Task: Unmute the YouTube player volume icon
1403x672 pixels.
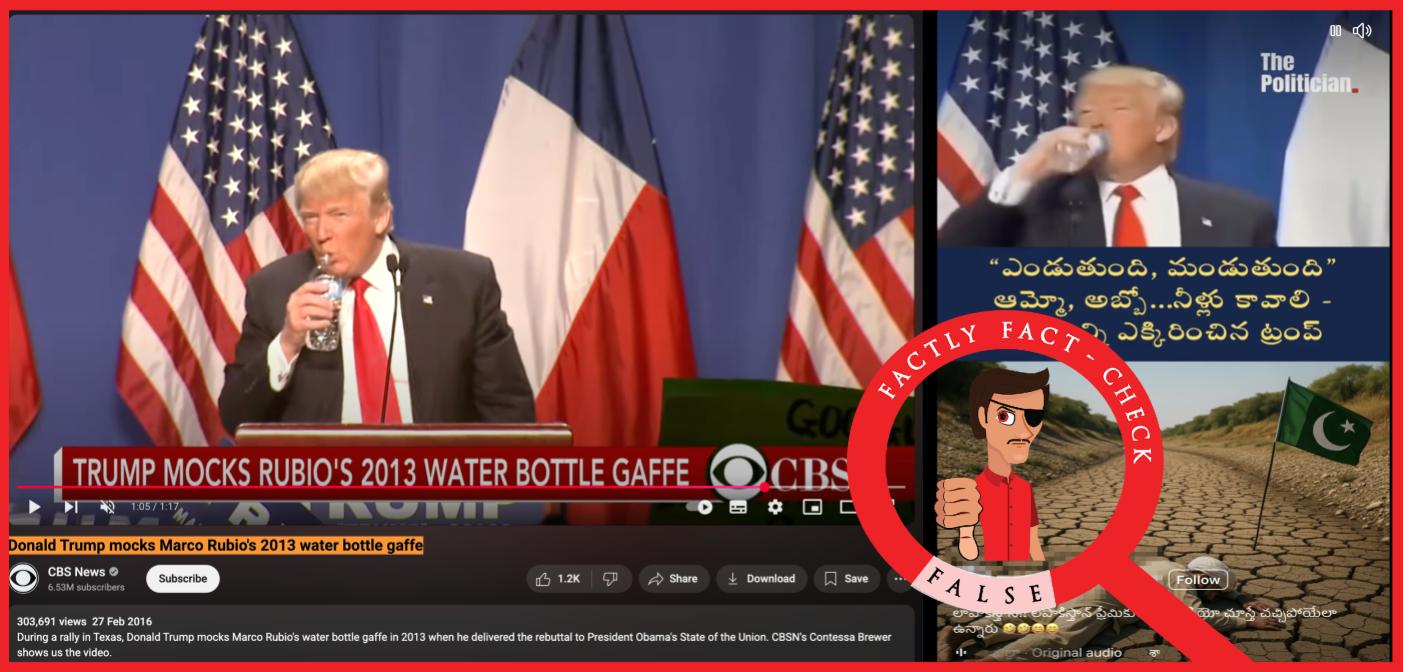Action: pyautogui.click(x=107, y=507)
